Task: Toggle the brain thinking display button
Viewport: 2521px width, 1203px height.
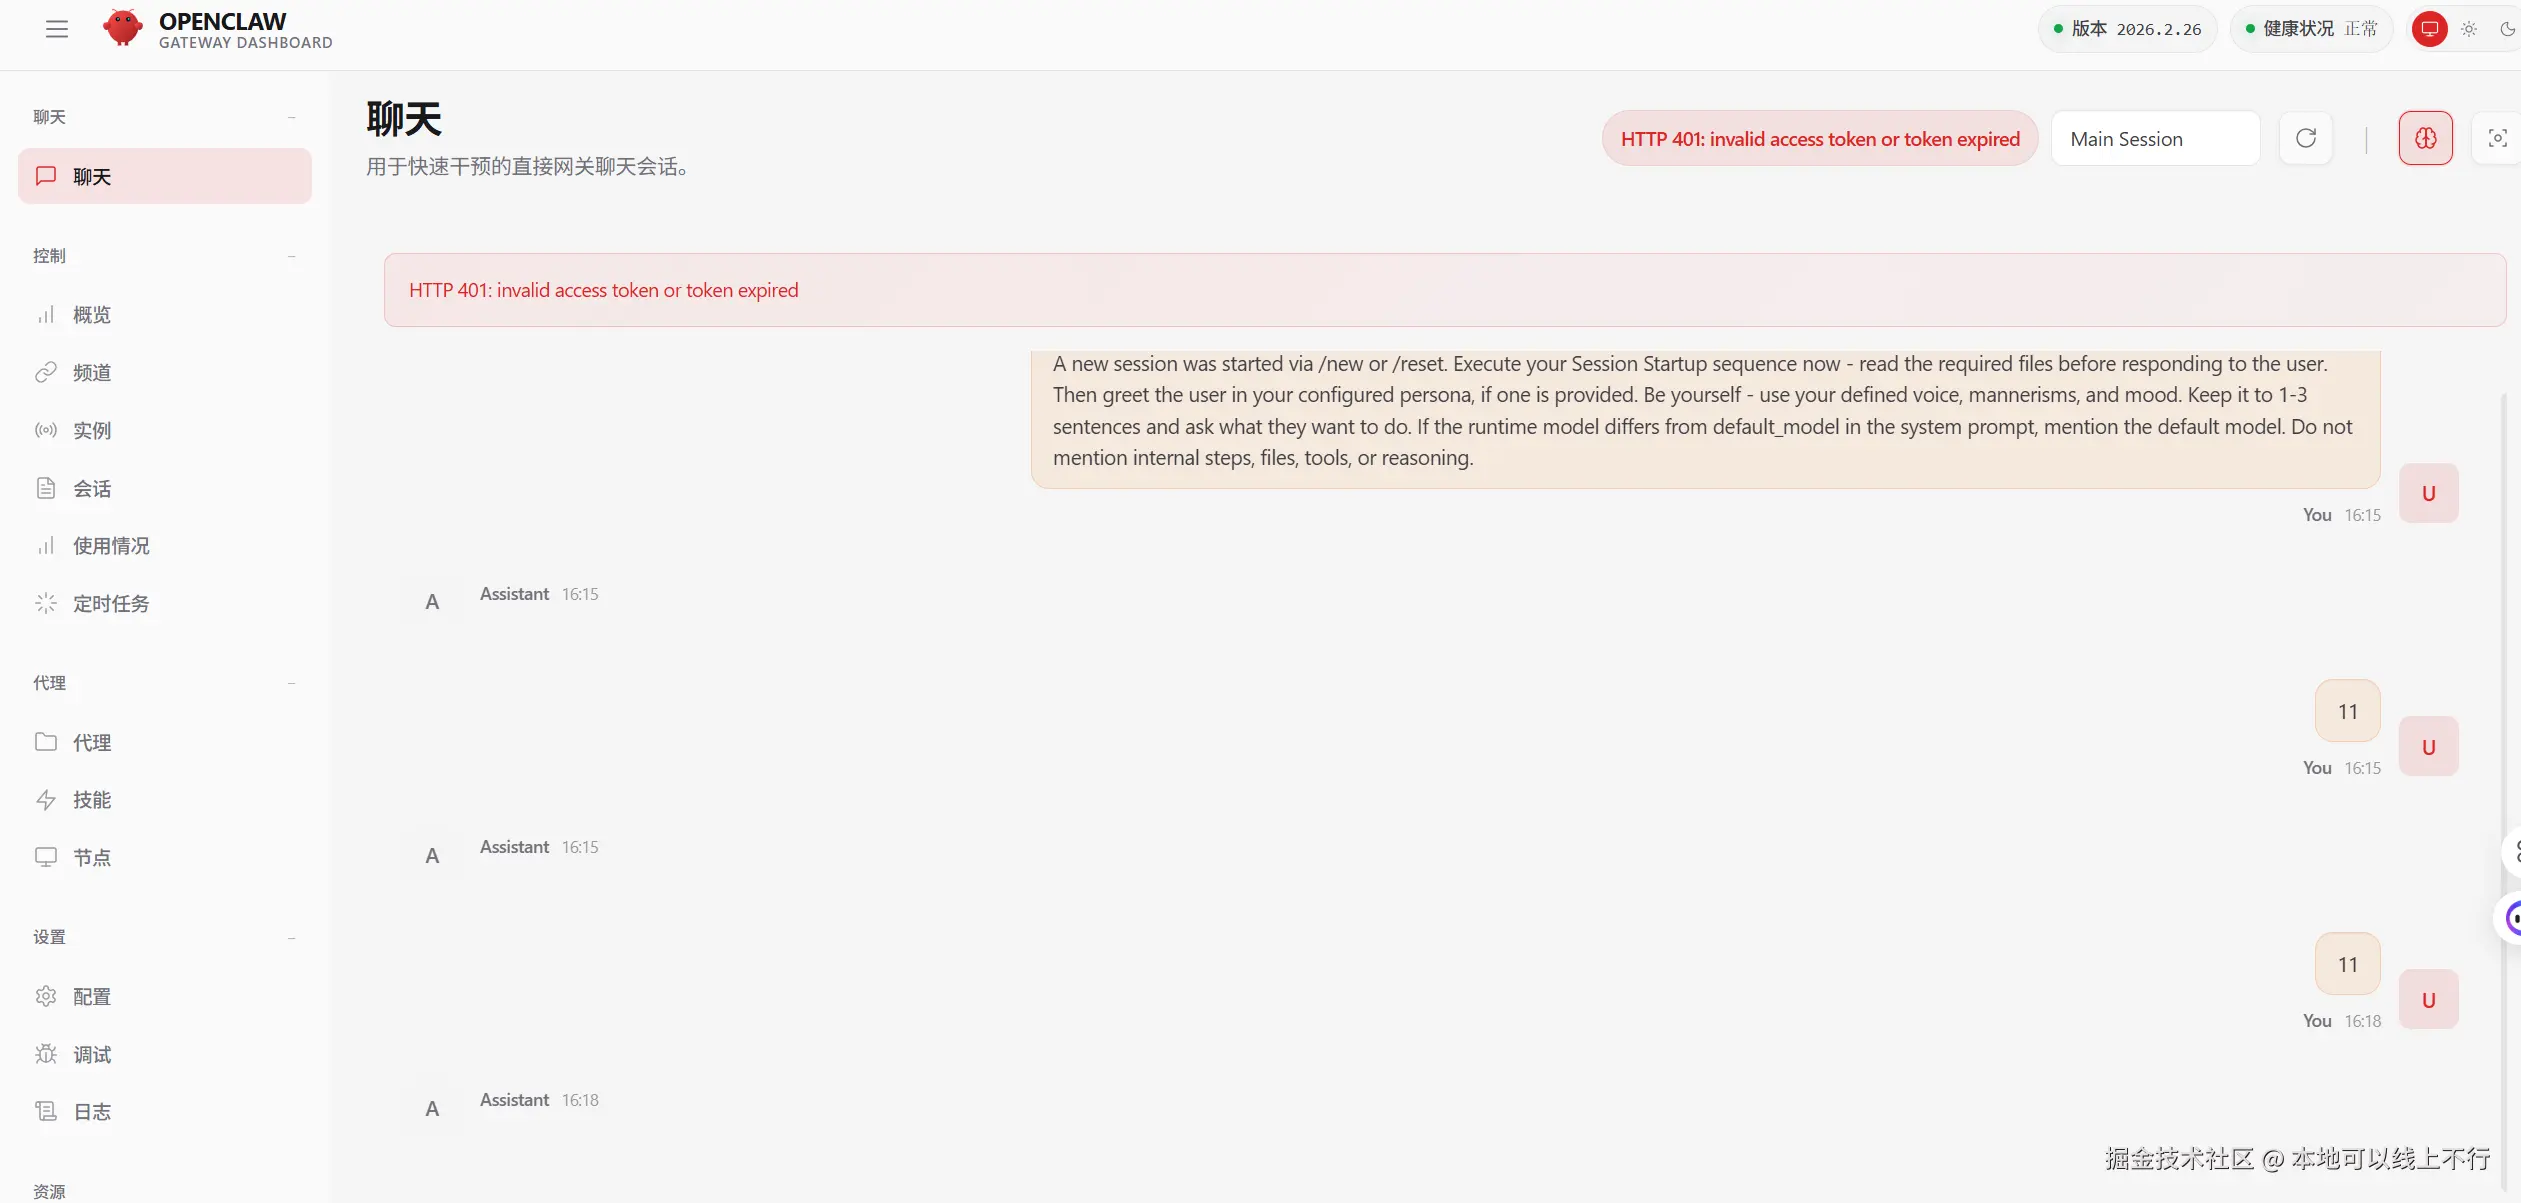Action: (x=2425, y=138)
